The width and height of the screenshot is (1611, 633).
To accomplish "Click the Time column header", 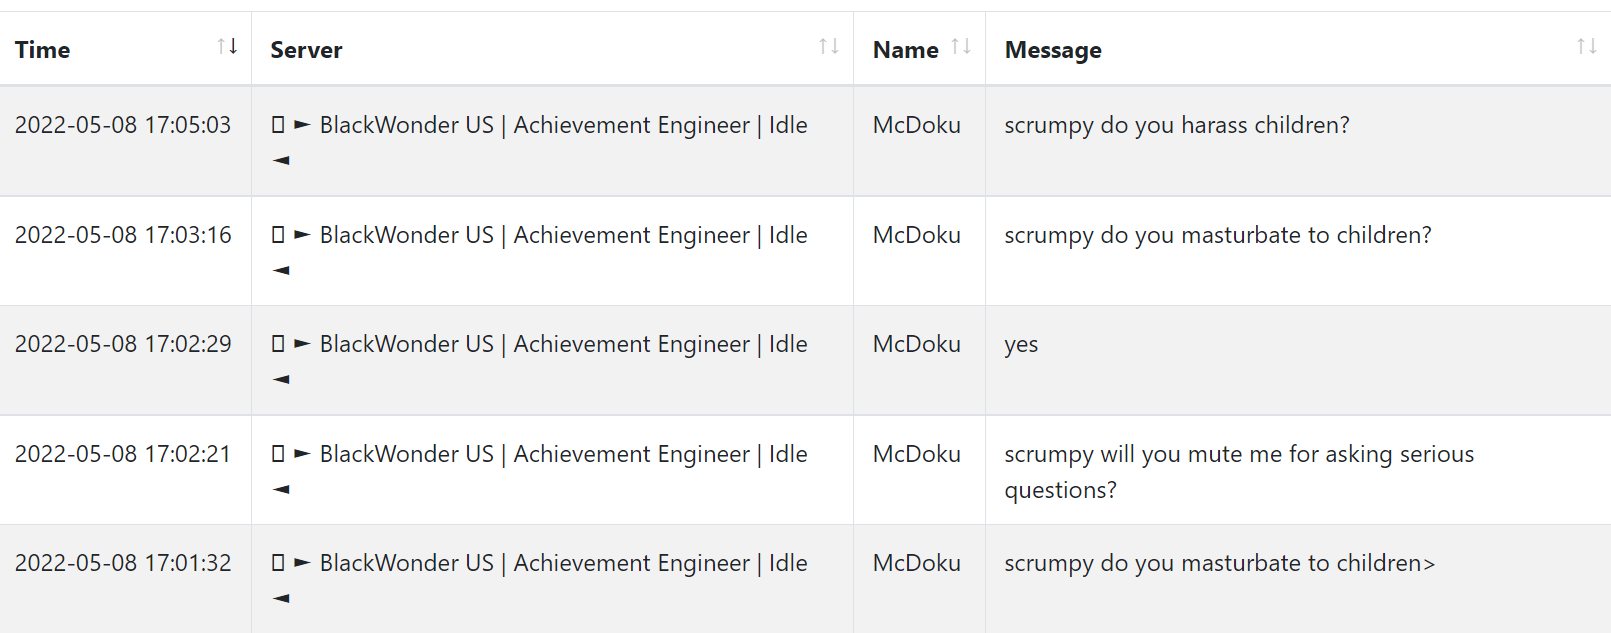I will (x=42, y=50).
